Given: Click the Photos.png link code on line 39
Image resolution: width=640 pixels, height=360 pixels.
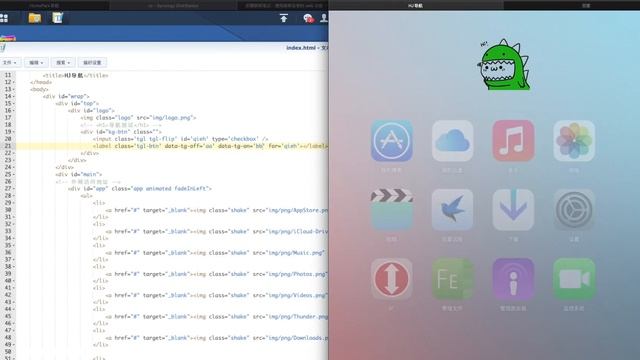Looking at the screenshot, I should [217, 274].
